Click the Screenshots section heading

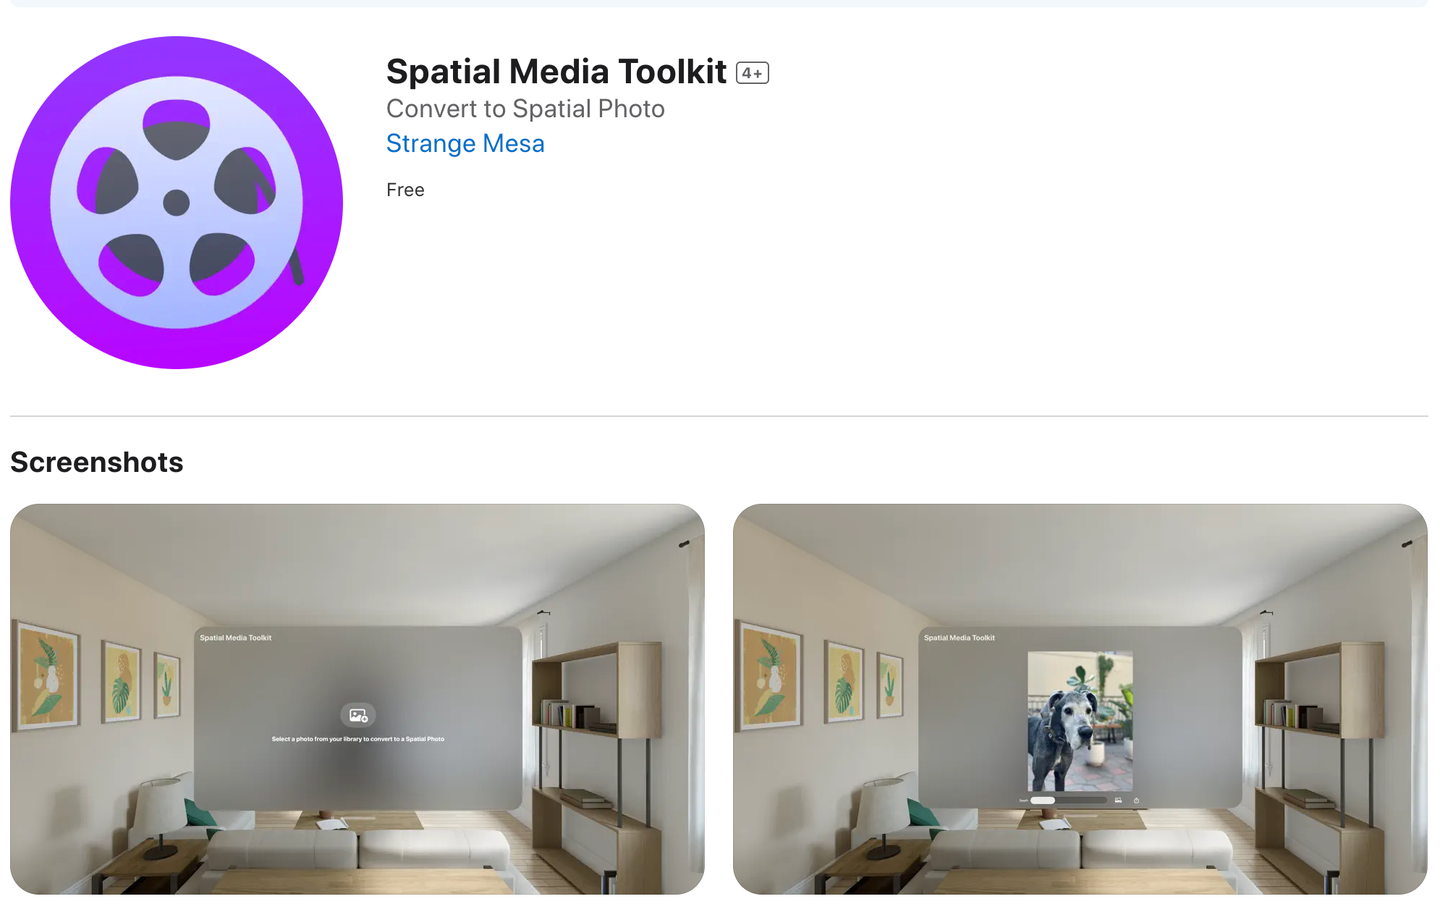pyautogui.click(x=97, y=462)
